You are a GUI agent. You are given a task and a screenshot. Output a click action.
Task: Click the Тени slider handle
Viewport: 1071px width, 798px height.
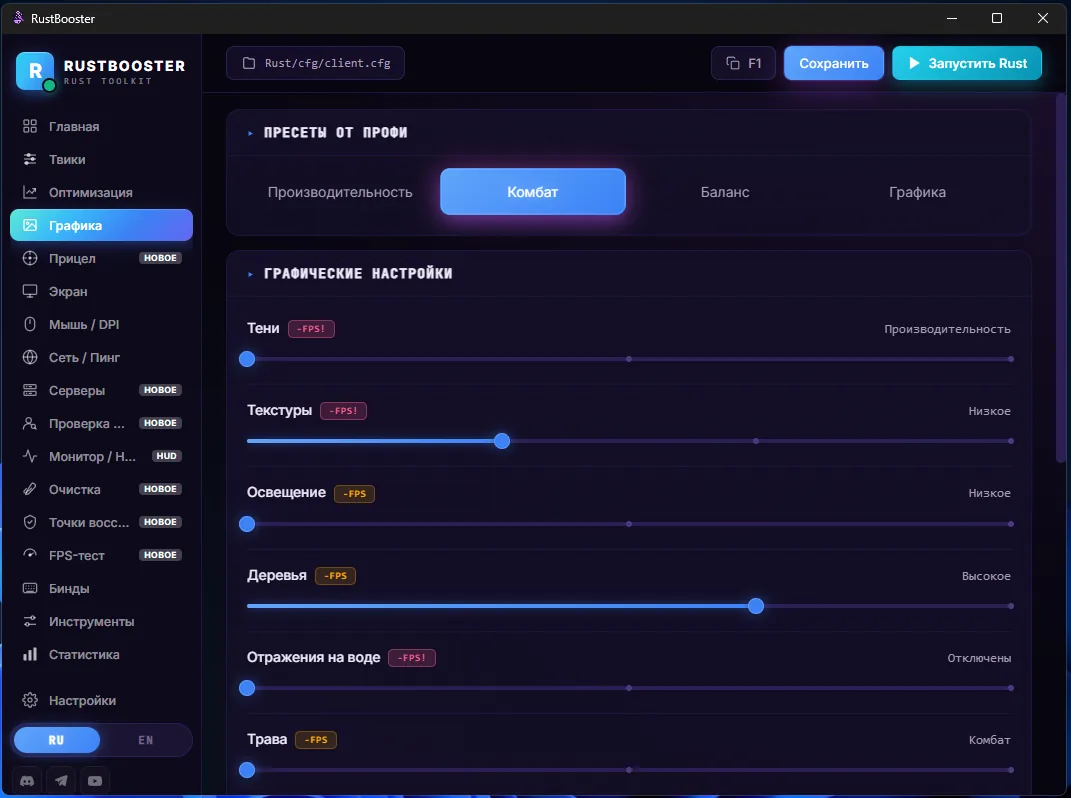(x=247, y=359)
